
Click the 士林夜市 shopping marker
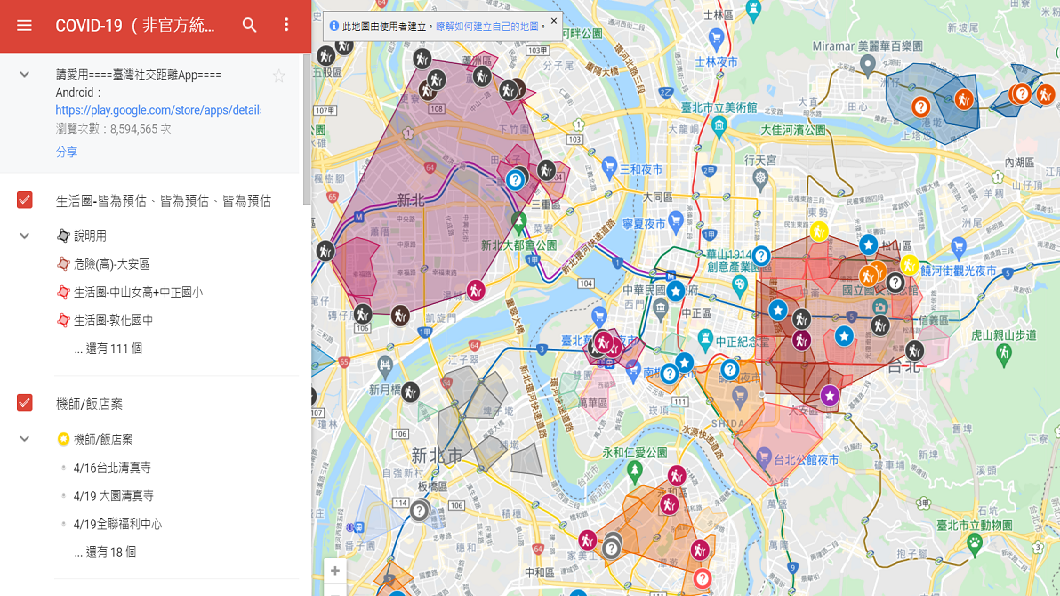point(716,38)
